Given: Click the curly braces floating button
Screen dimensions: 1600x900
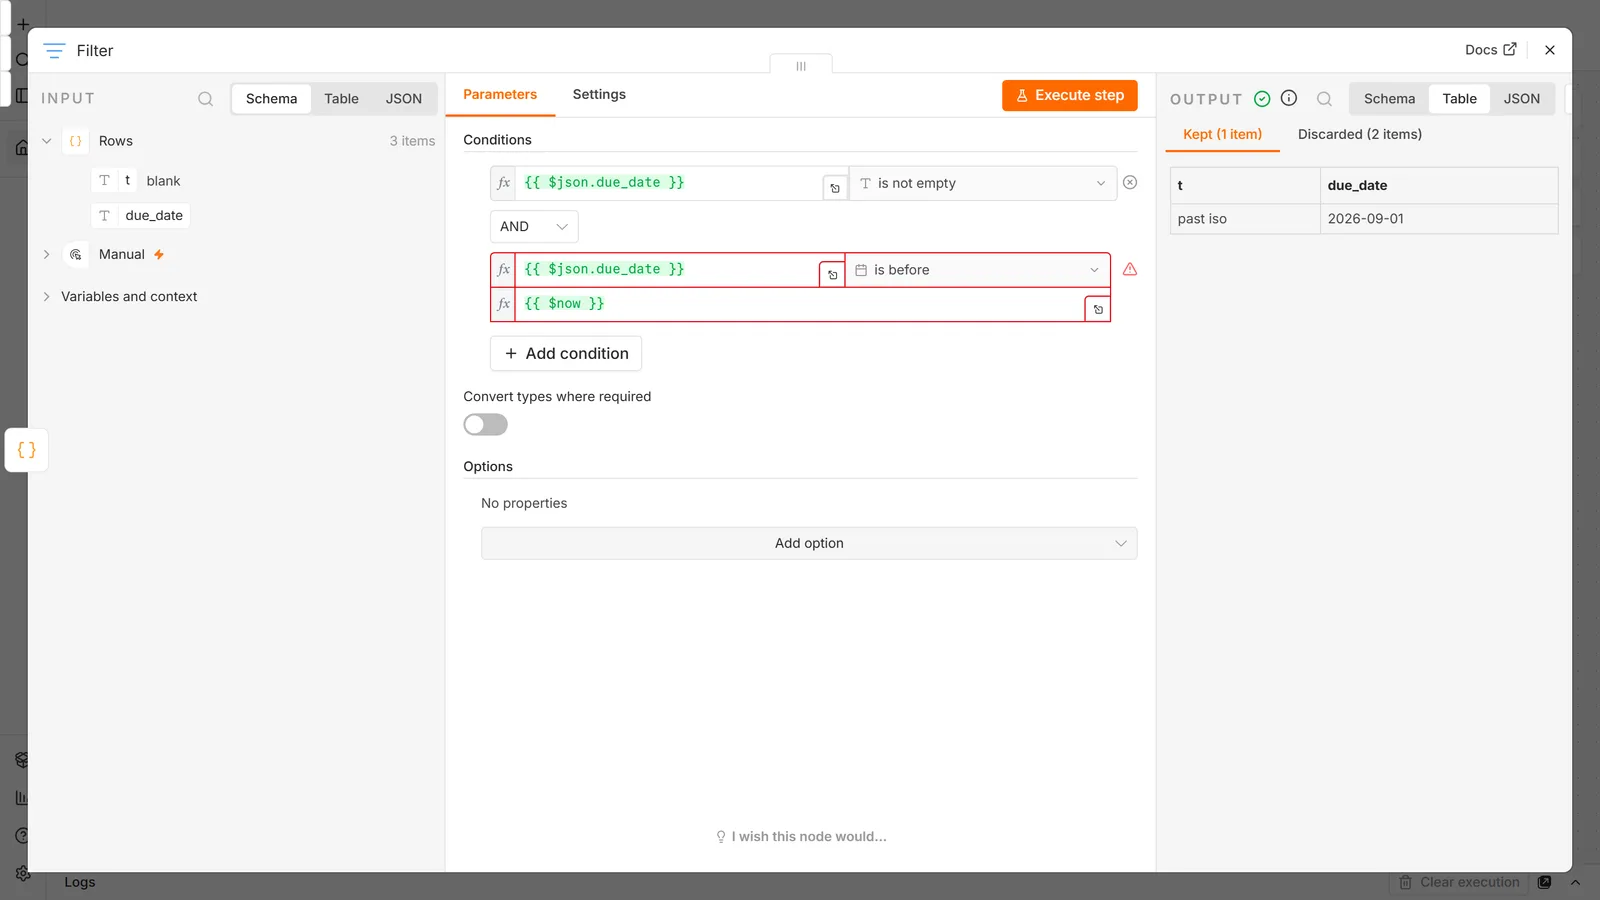Looking at the screenshot, I should click(27, 450).
